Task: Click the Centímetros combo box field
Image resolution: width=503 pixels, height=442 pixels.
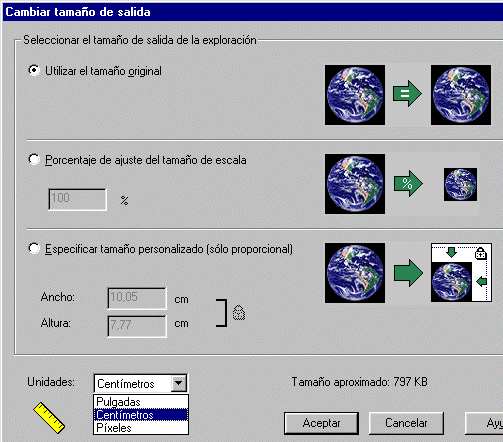Action: pos(141,383)
